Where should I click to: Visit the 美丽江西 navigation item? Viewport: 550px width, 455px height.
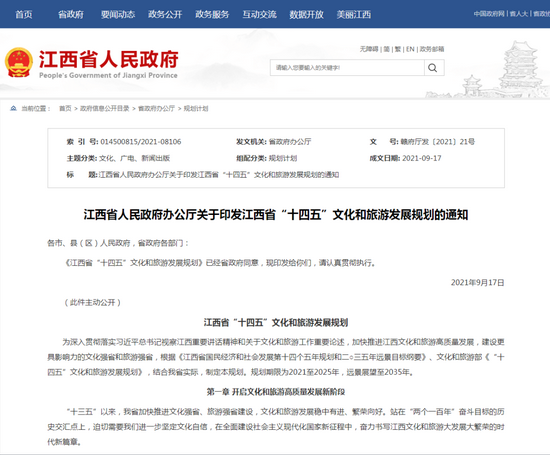click(354, 14)
